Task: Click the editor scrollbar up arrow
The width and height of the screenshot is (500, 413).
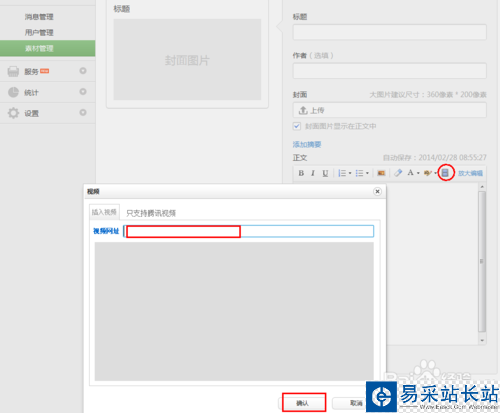Action: pos(482,186)
